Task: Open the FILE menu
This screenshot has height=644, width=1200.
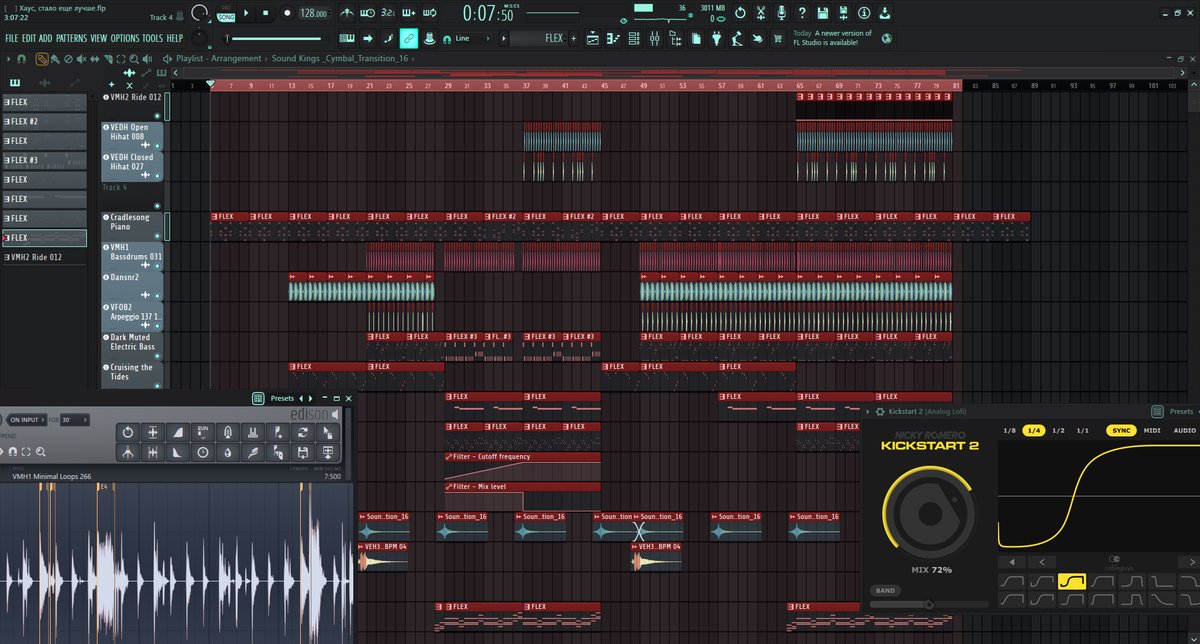Action: click(12, 38)
